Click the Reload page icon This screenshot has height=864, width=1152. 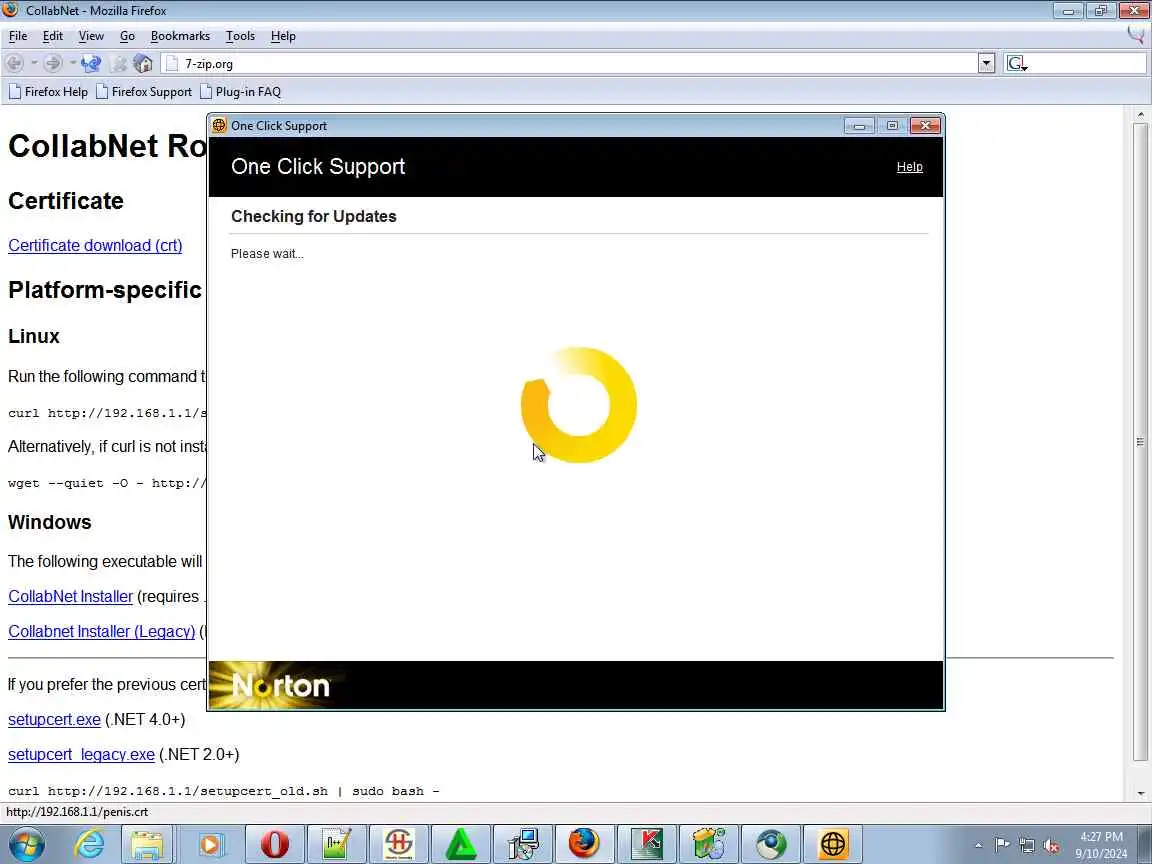click(91, 63)
